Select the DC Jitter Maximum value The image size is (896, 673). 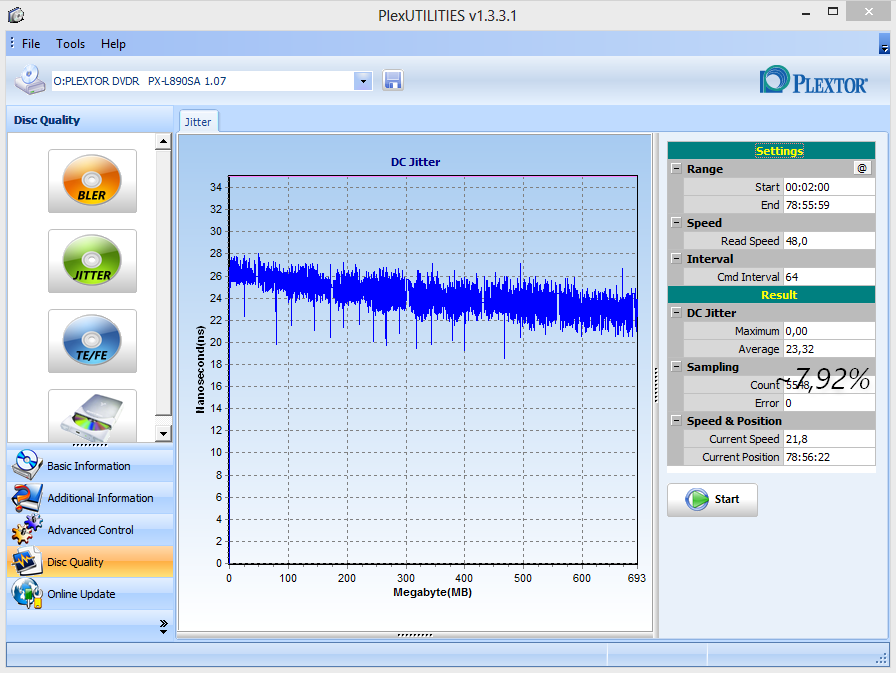coord(829,331)
